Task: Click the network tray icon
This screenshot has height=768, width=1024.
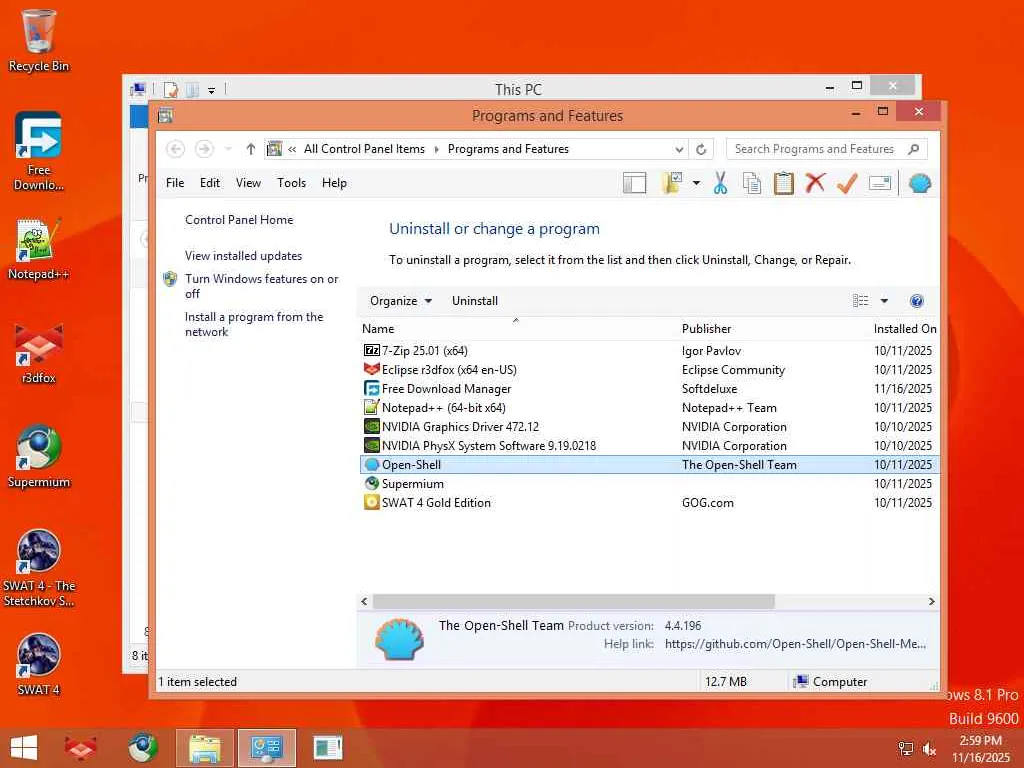Action: (905, 749)
